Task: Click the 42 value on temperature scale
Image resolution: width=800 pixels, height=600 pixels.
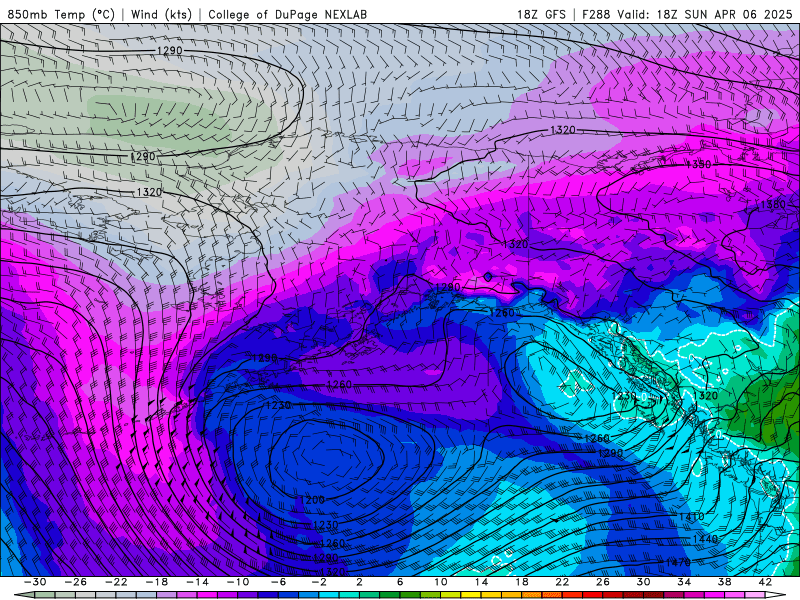Action: coord(765,582)
